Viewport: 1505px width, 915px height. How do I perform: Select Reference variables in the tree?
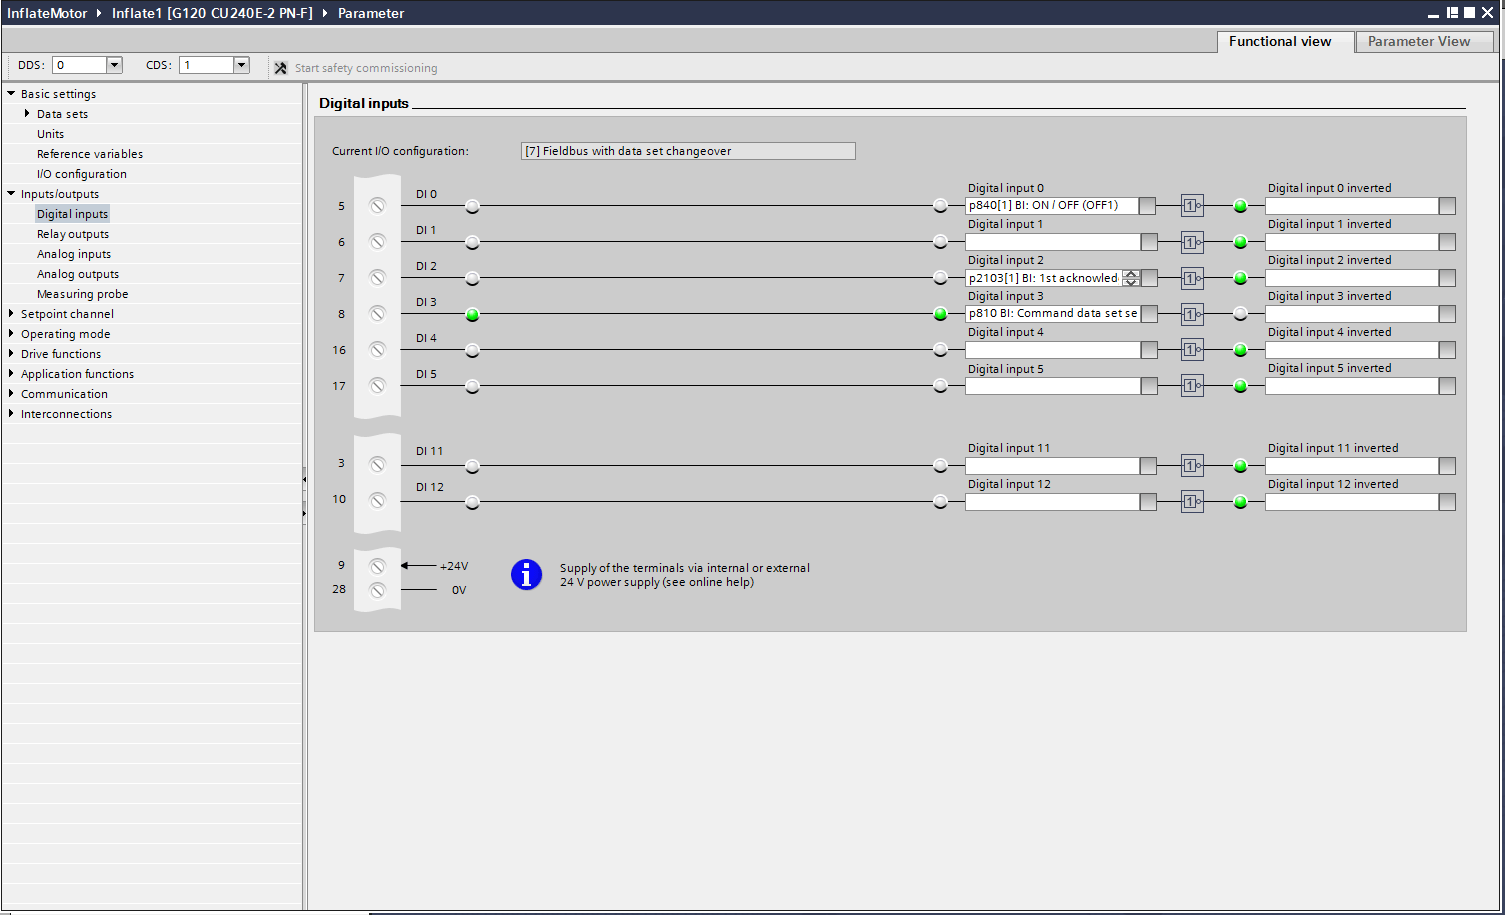pos(90,154)
